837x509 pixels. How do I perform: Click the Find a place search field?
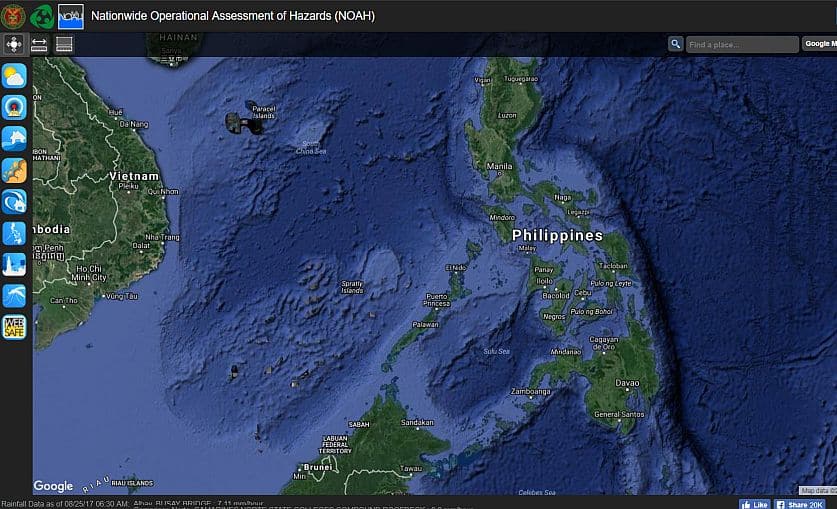pyautogui.click(x=741, y=44)
